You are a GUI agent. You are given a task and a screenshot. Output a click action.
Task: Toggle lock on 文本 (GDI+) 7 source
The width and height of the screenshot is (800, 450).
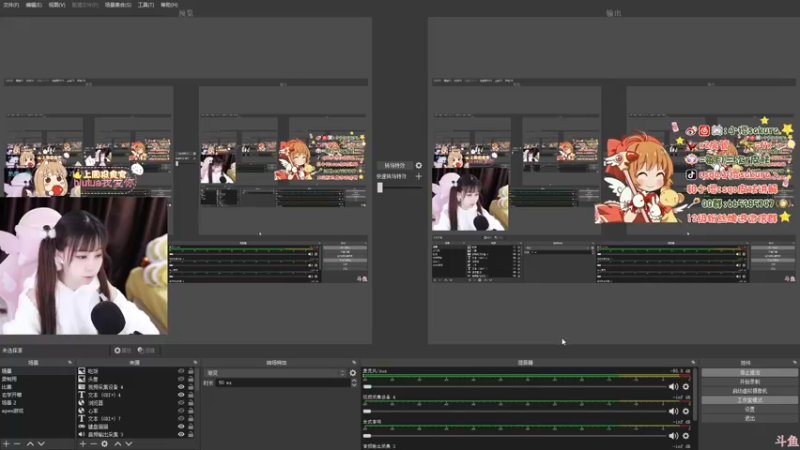click(191, 419)
